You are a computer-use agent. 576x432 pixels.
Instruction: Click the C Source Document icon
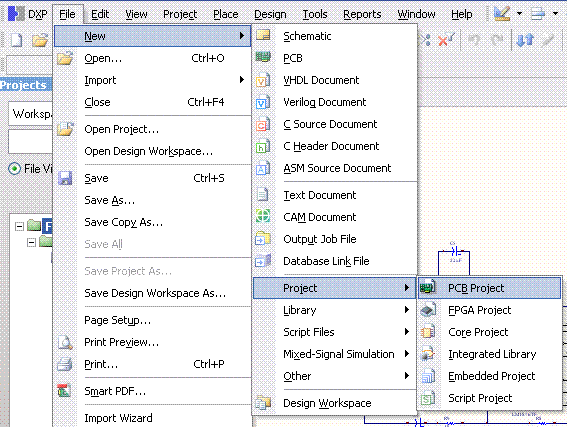pyautogui.click(x=263, y=124)
